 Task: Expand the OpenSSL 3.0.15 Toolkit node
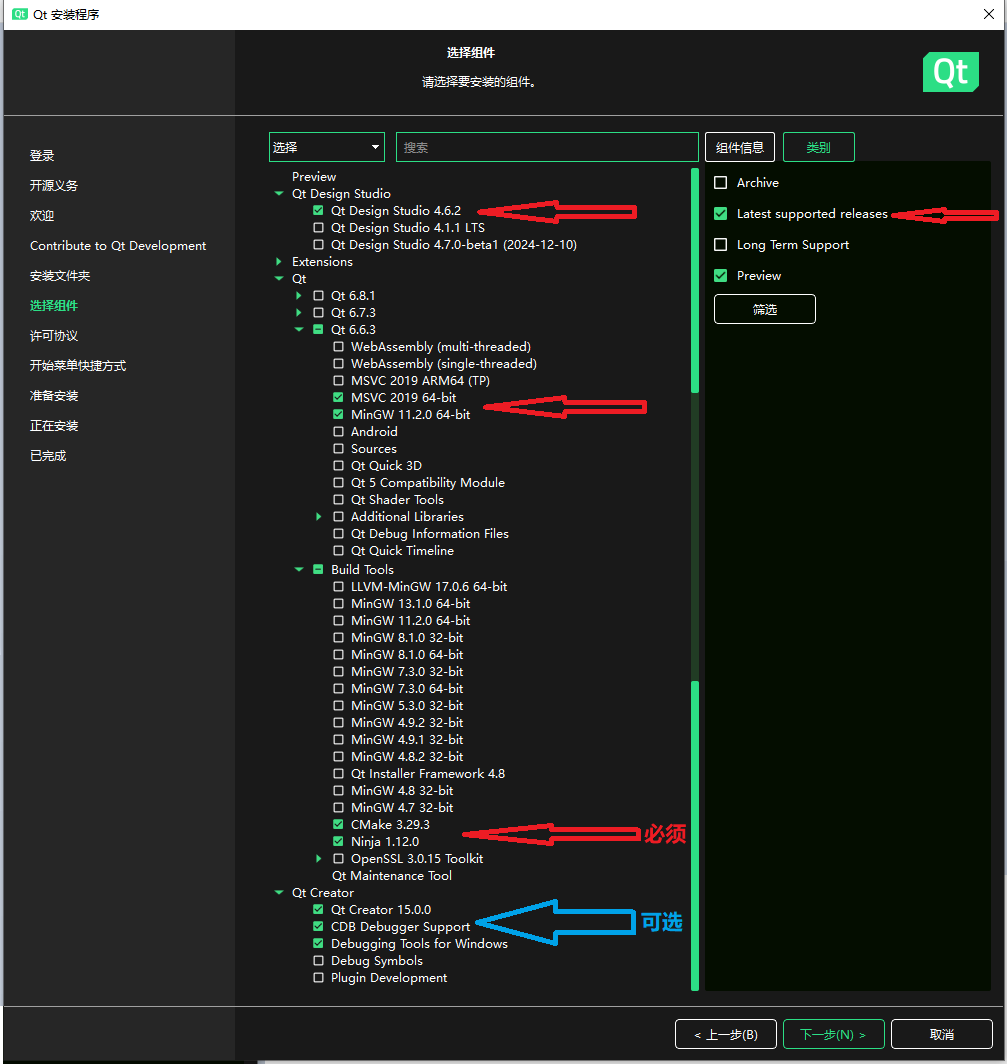(x=318, y=858)
